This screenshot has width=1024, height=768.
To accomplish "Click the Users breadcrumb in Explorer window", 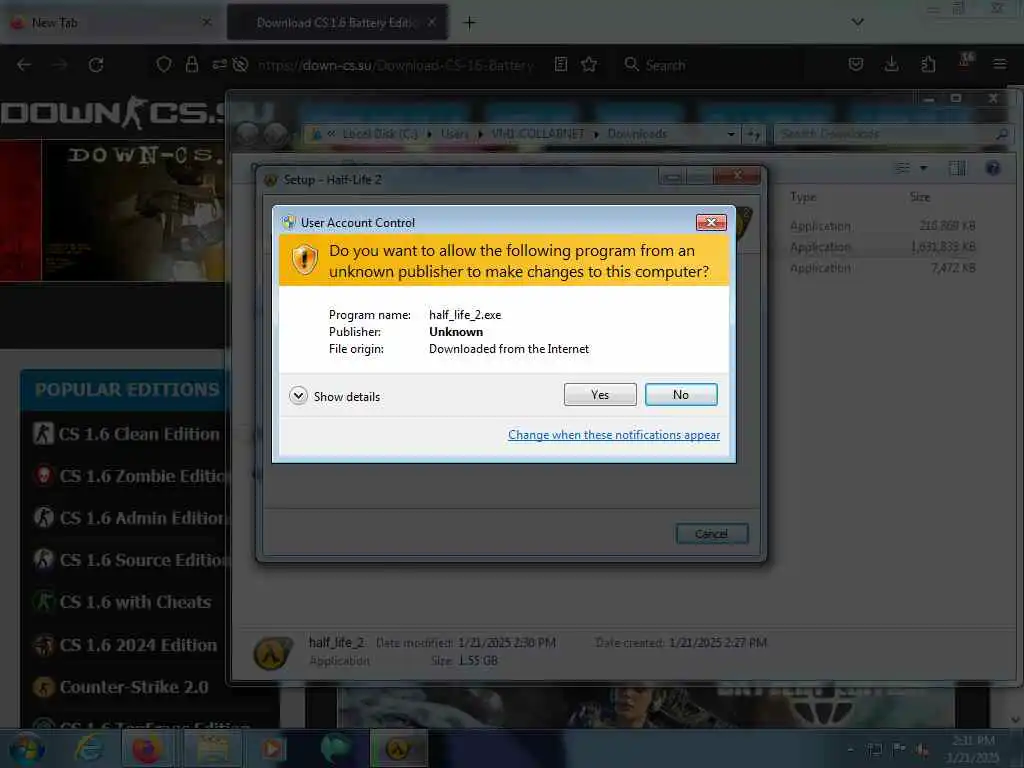I will [455, 134].
